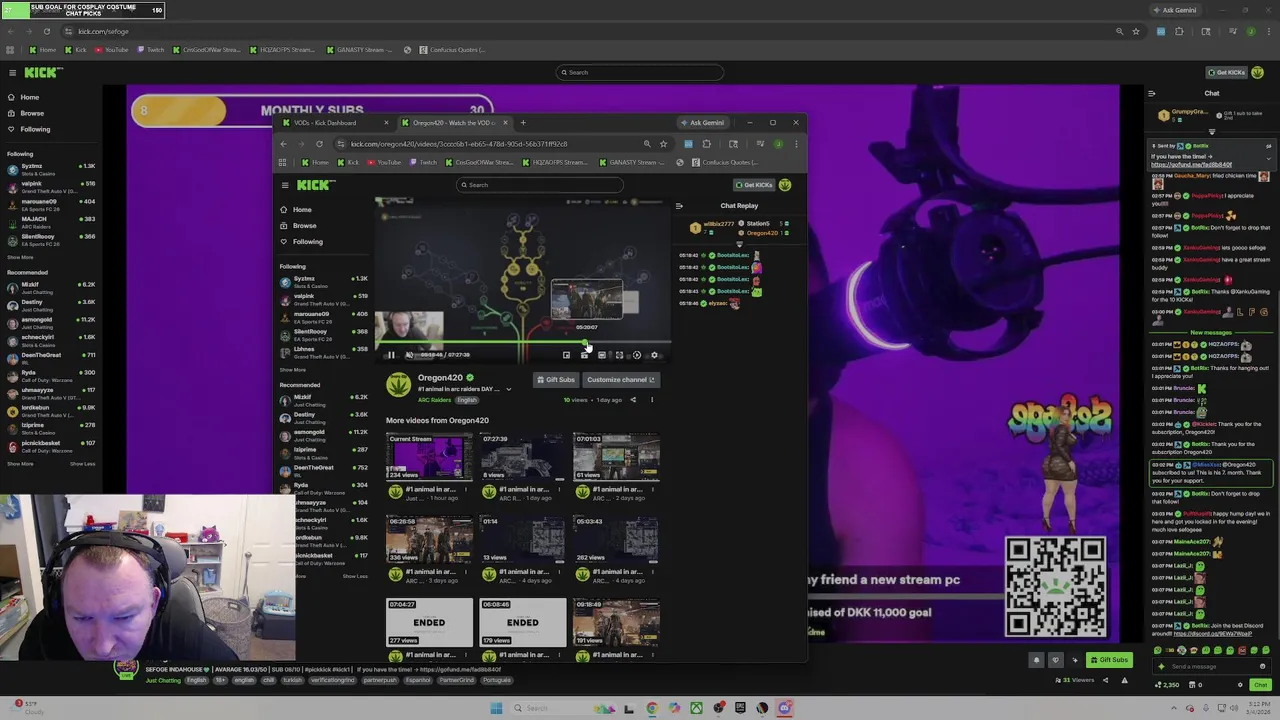Open the Twitch bookmark in inner browser
The height and width of the screenshot is (720, 1280).
click(x=424, y=162)
